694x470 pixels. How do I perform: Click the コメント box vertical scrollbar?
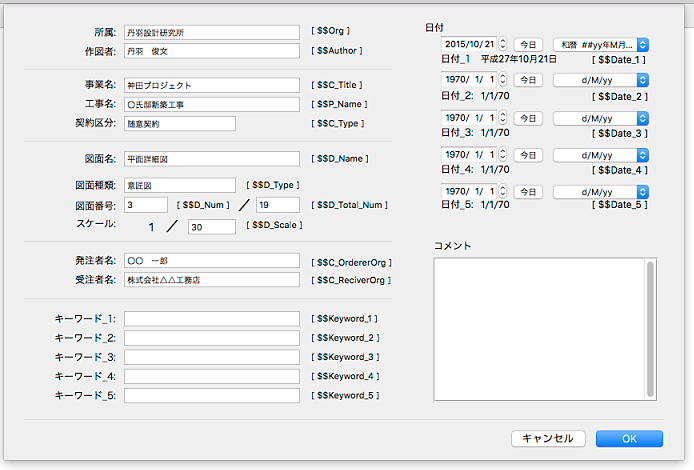[651, 329]
